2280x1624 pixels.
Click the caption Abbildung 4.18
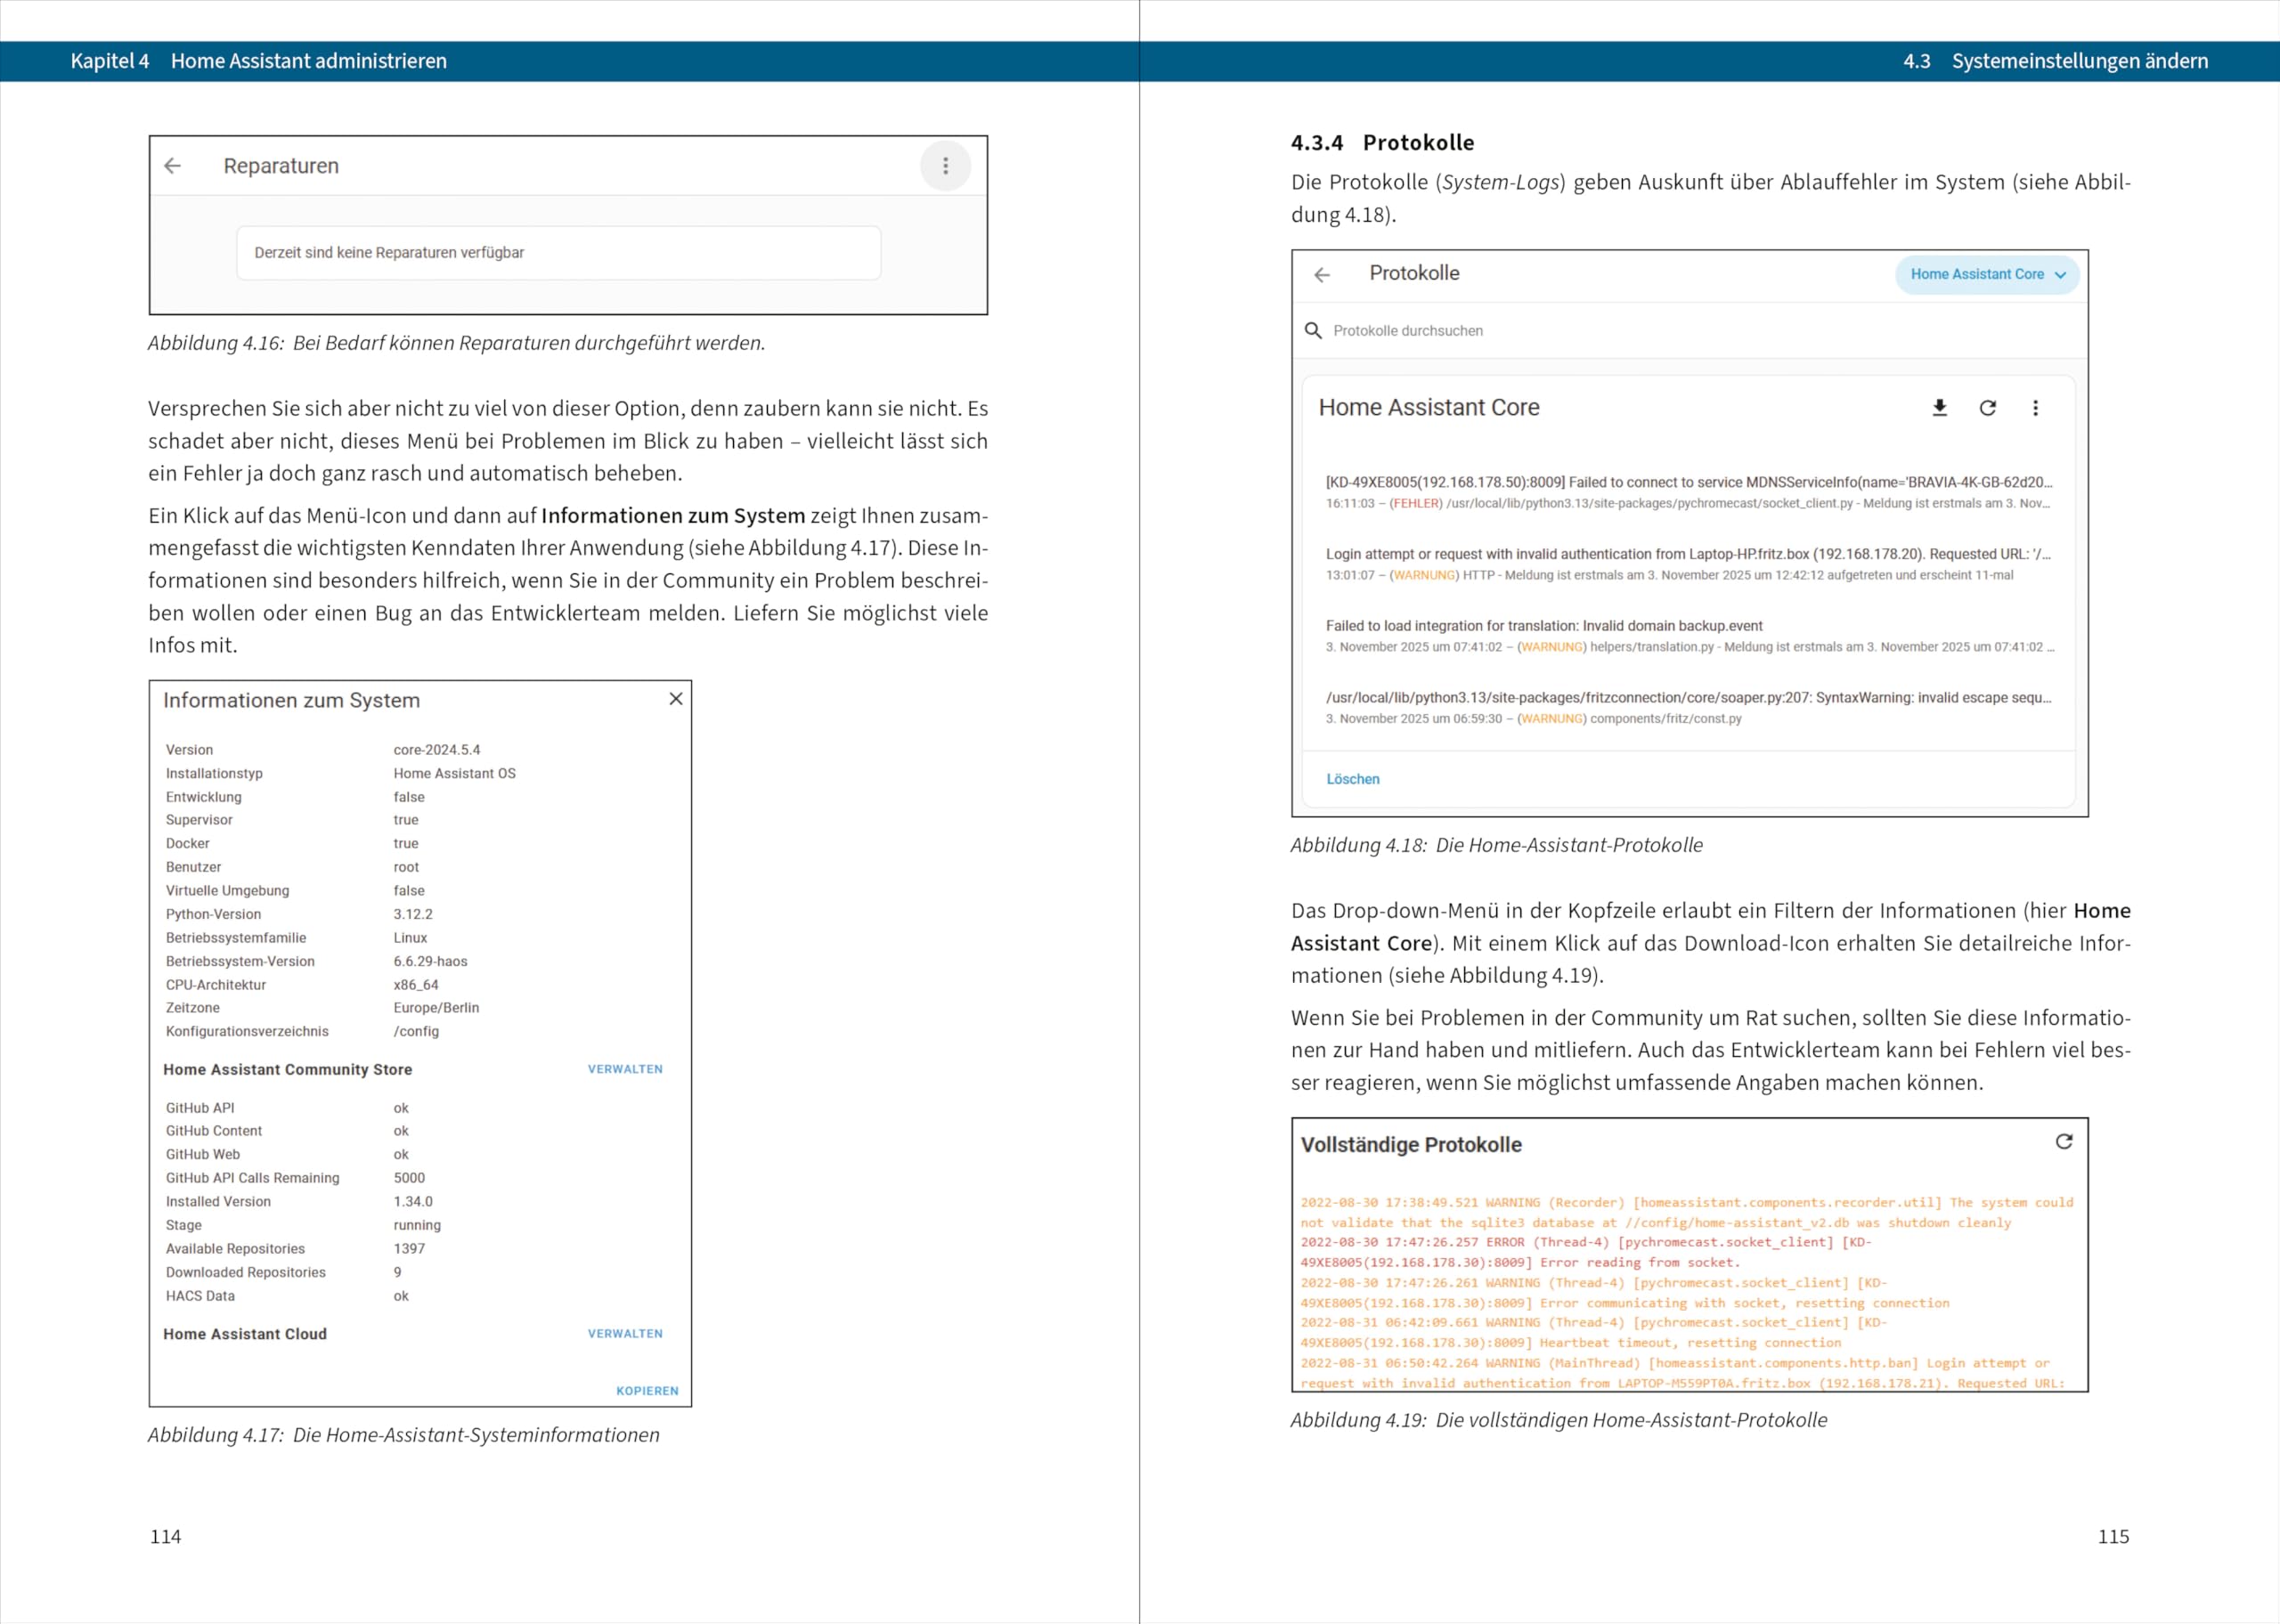tap(1496, 845)
